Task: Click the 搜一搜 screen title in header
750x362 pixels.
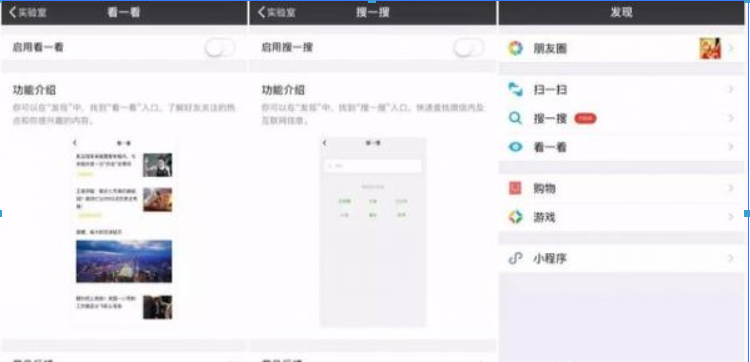Action: click(x=373, y=13)
